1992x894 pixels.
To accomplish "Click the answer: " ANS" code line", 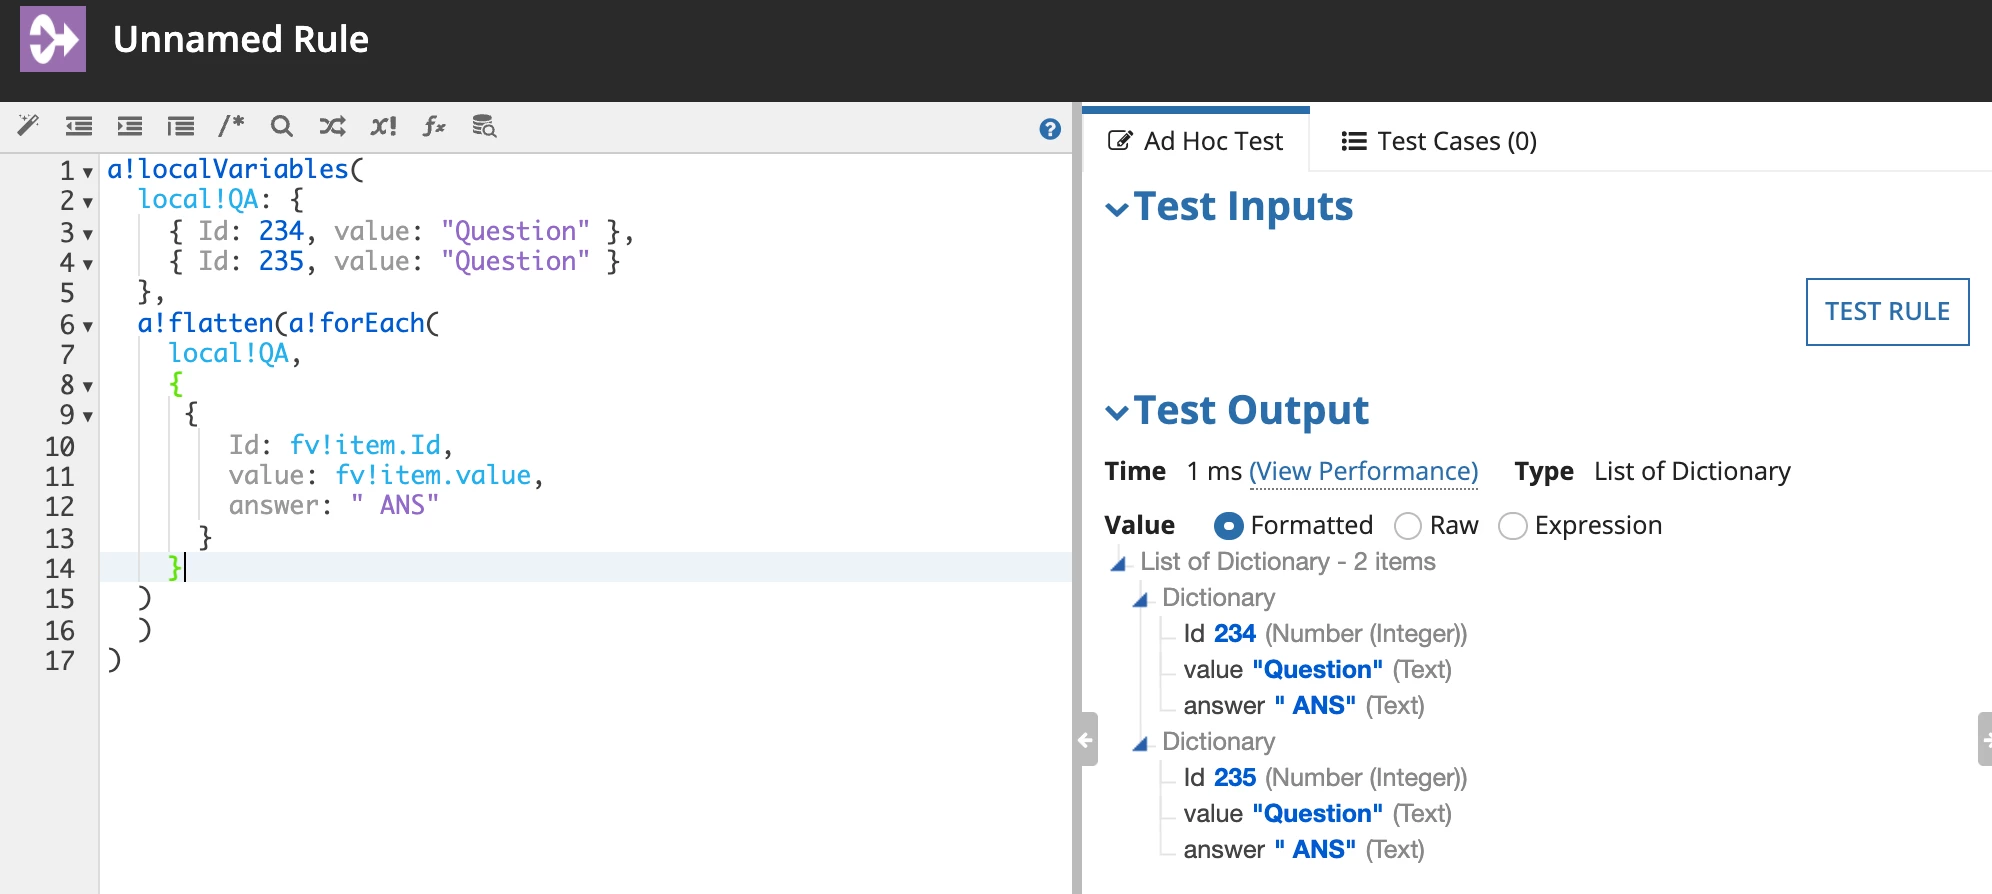I will pos(334,505).
